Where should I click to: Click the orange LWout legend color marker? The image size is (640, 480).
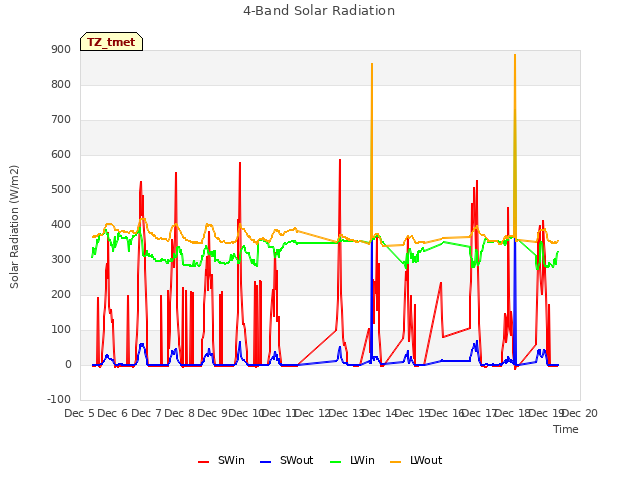pos(396,462)
